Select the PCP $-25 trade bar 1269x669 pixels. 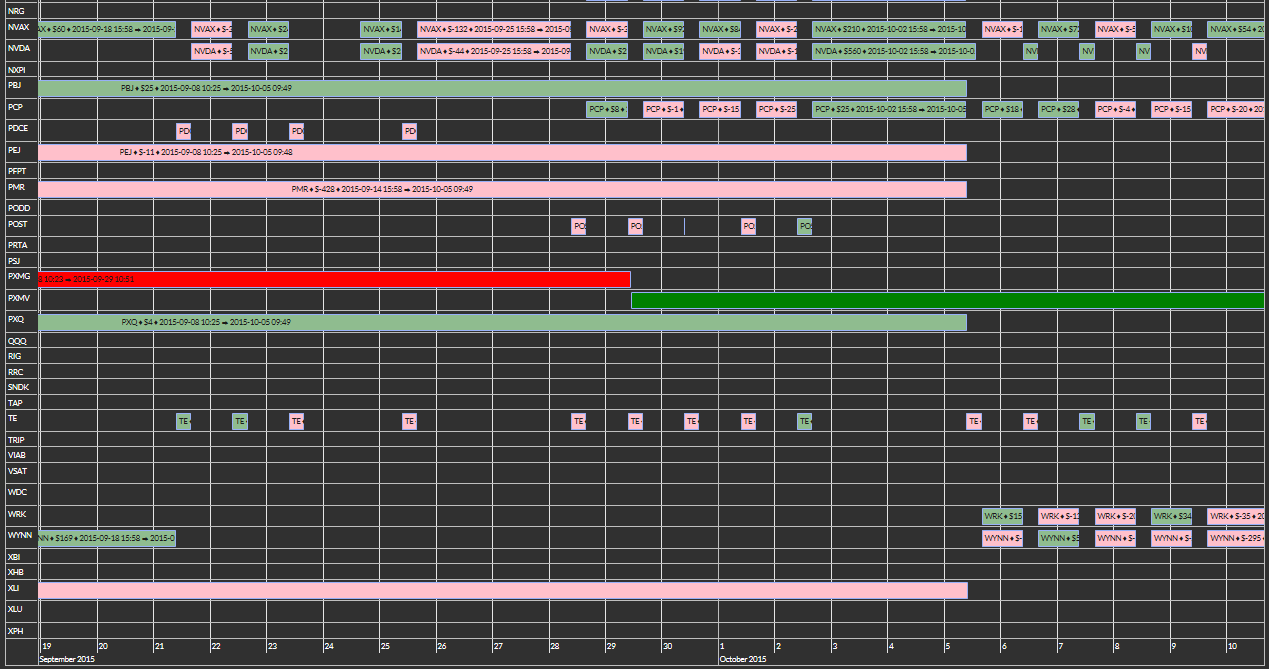point(777,109)
